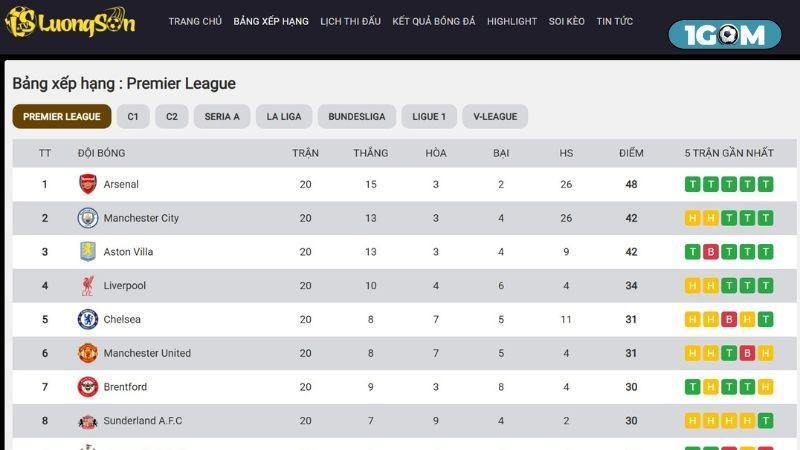Screen dimensions: 800x450
Task: Open the Bundesliga league tab
Action: (356, 117)
